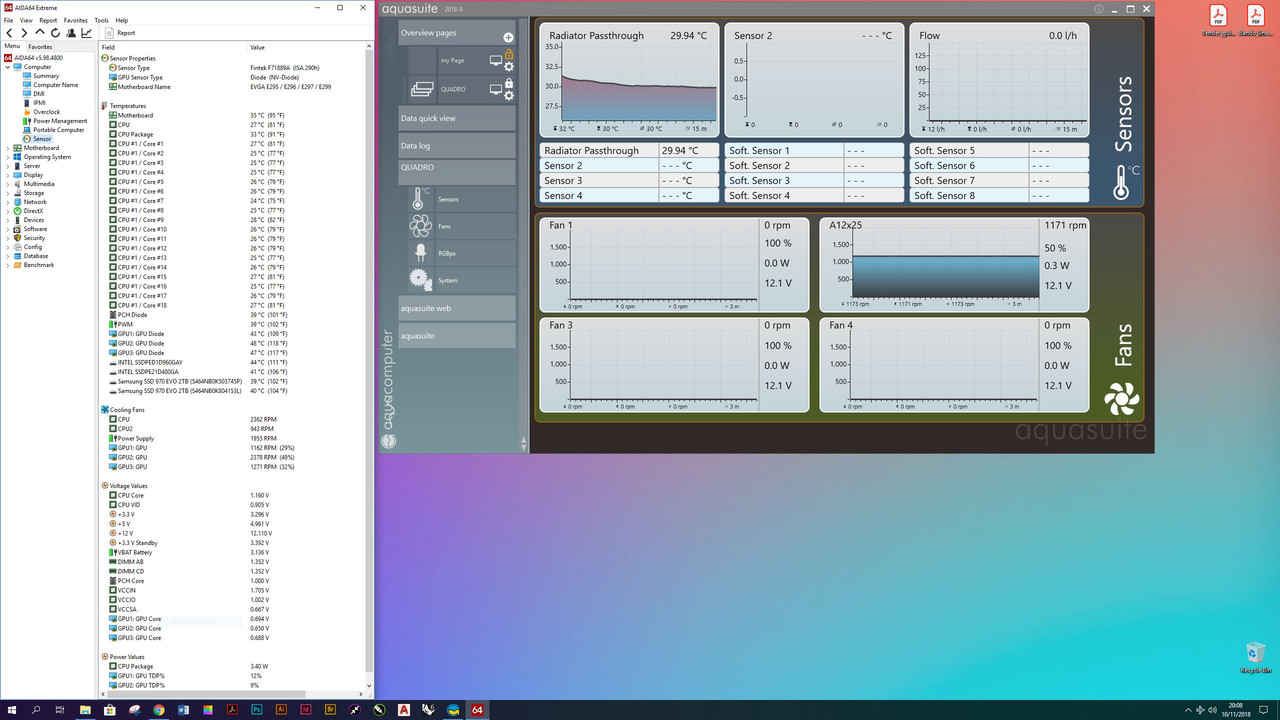Expand the Display tree node
The image size is (1280, 720).
click(8, 175)
